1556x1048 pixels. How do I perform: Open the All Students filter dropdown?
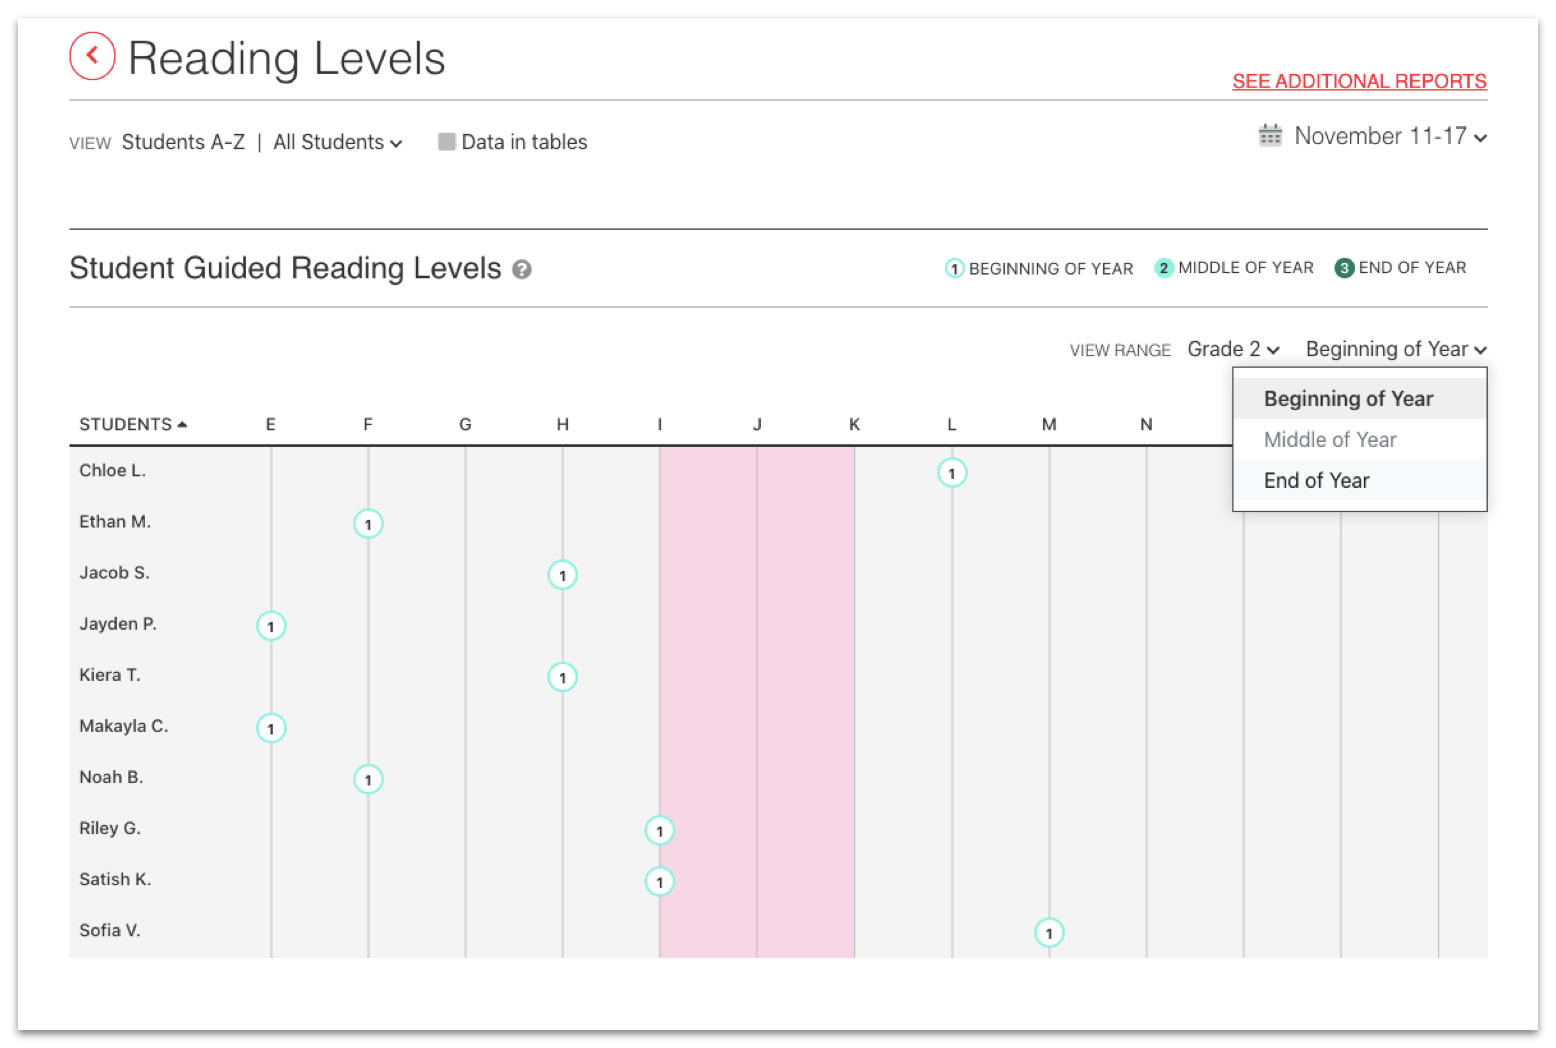(338, 142)
